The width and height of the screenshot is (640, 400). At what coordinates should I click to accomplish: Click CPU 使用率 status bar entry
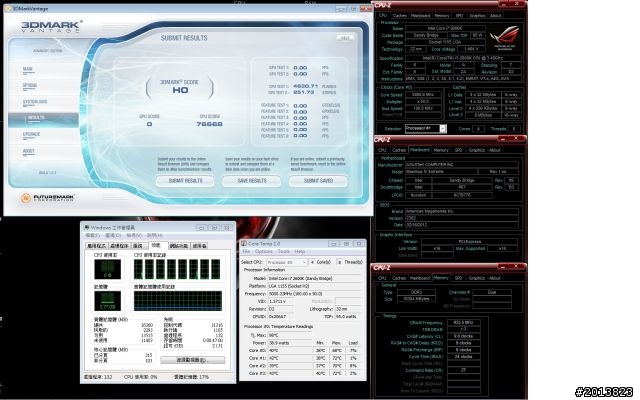click(141, 377)
